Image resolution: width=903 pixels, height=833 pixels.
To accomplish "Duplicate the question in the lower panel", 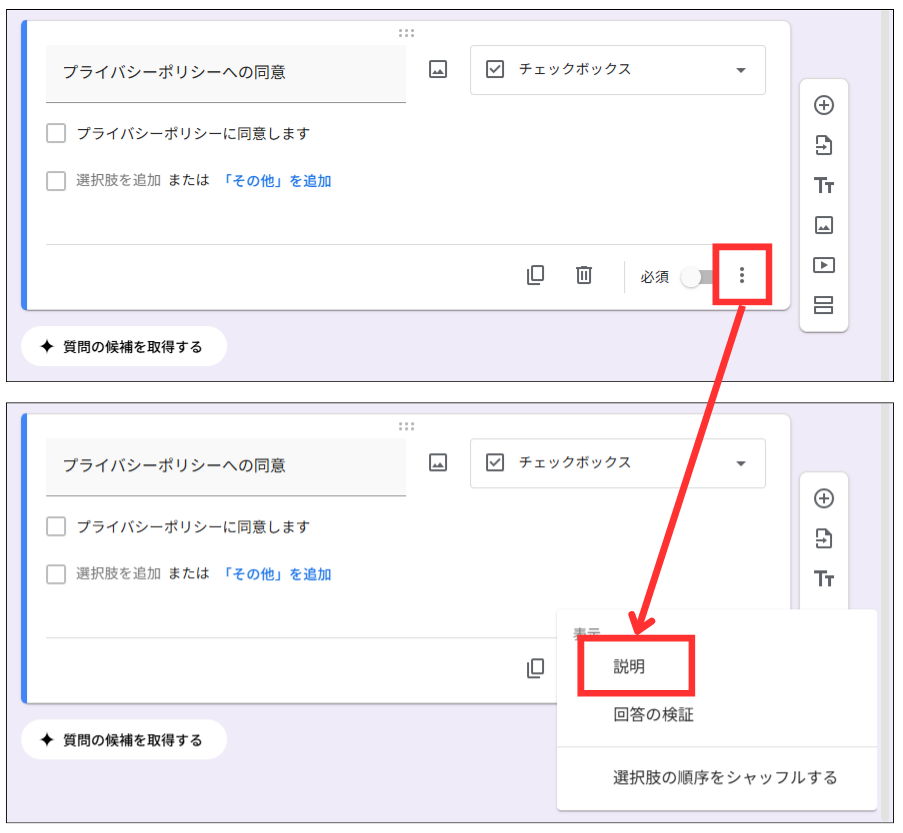I will point(536,668).
